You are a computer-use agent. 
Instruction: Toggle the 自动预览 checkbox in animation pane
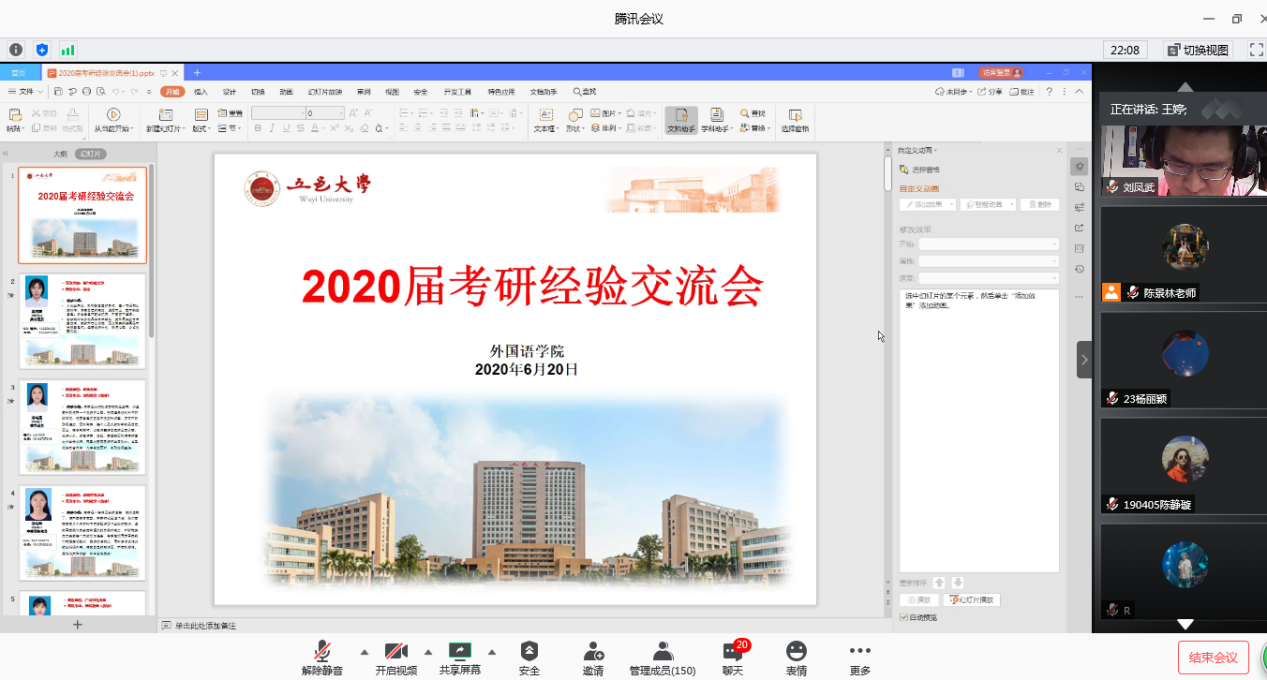(x=905, y=618)
